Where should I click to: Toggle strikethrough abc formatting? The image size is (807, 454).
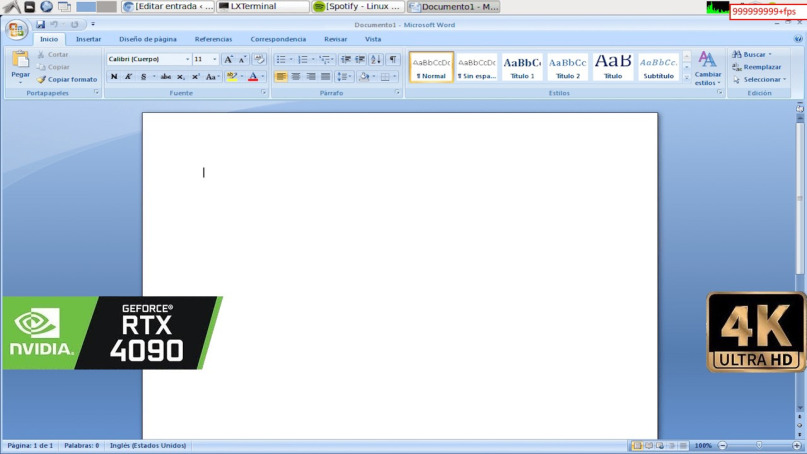pos(166,77)
